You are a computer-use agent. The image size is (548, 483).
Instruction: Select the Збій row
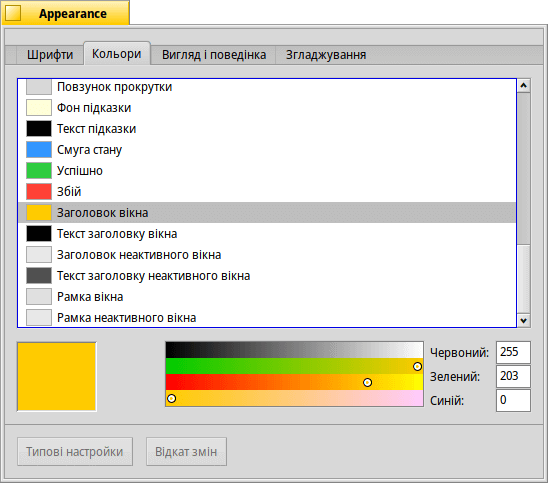click(x=267, y=192)
